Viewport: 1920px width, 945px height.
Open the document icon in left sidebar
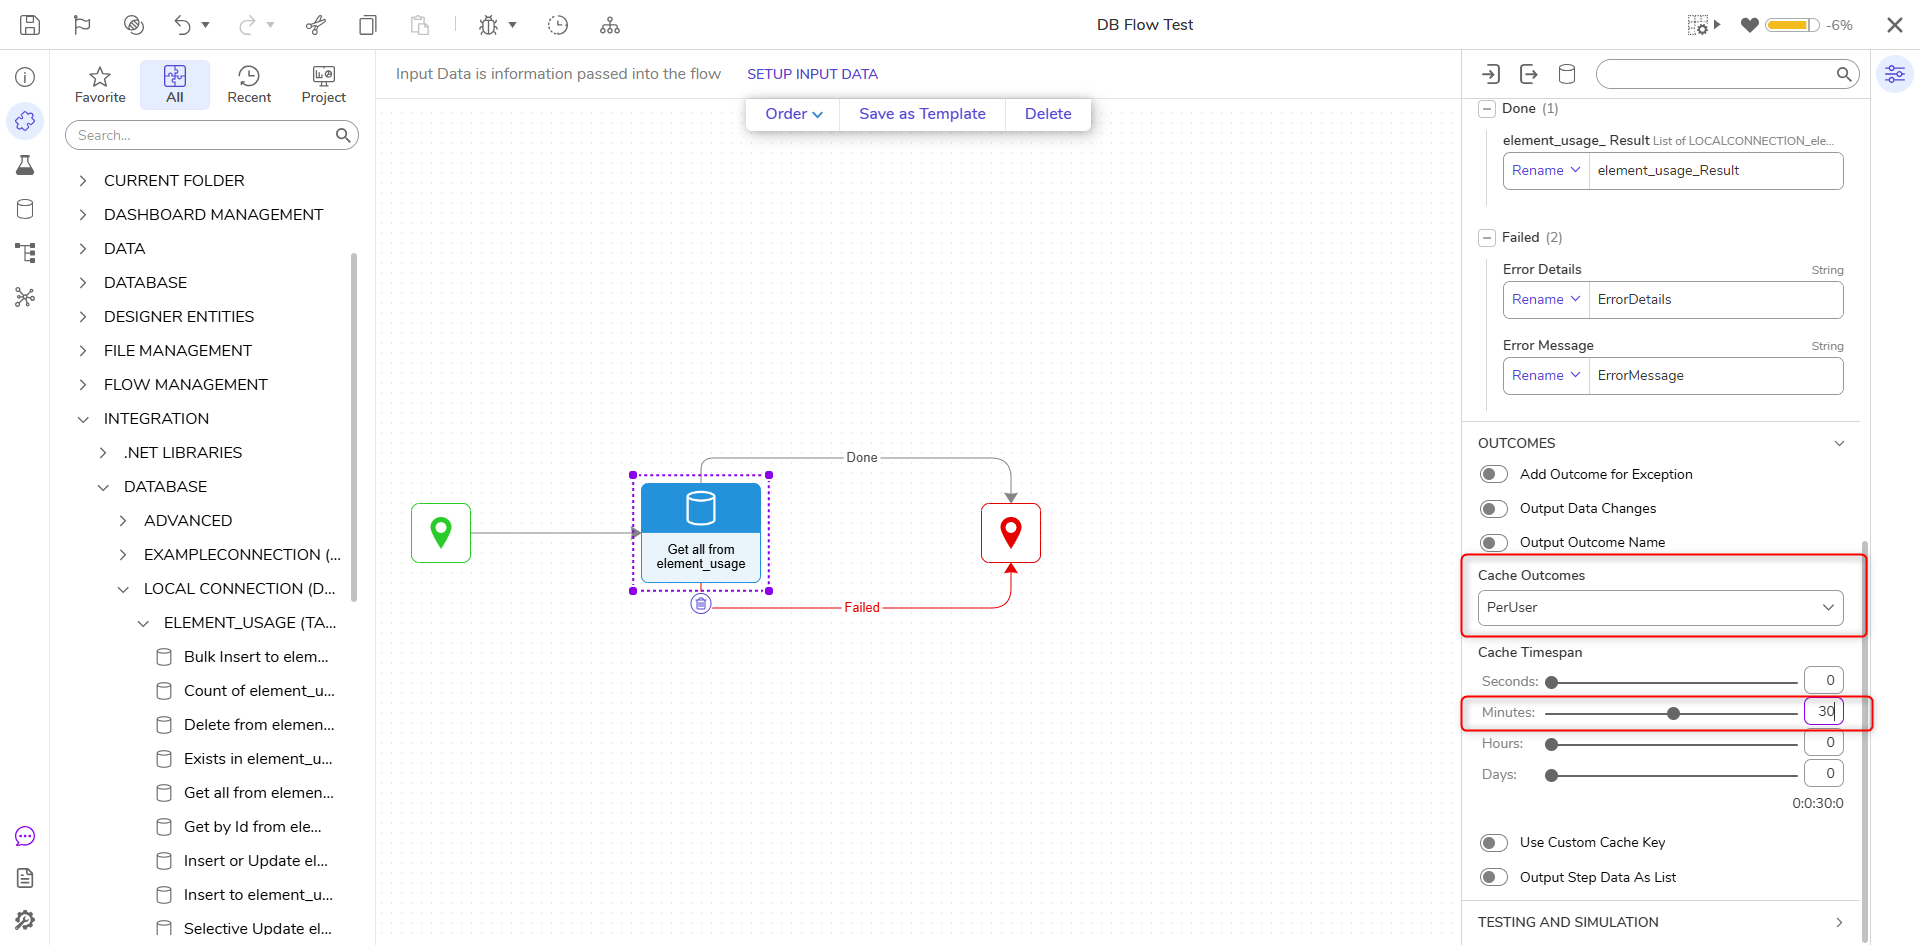(x=25, y=878)
